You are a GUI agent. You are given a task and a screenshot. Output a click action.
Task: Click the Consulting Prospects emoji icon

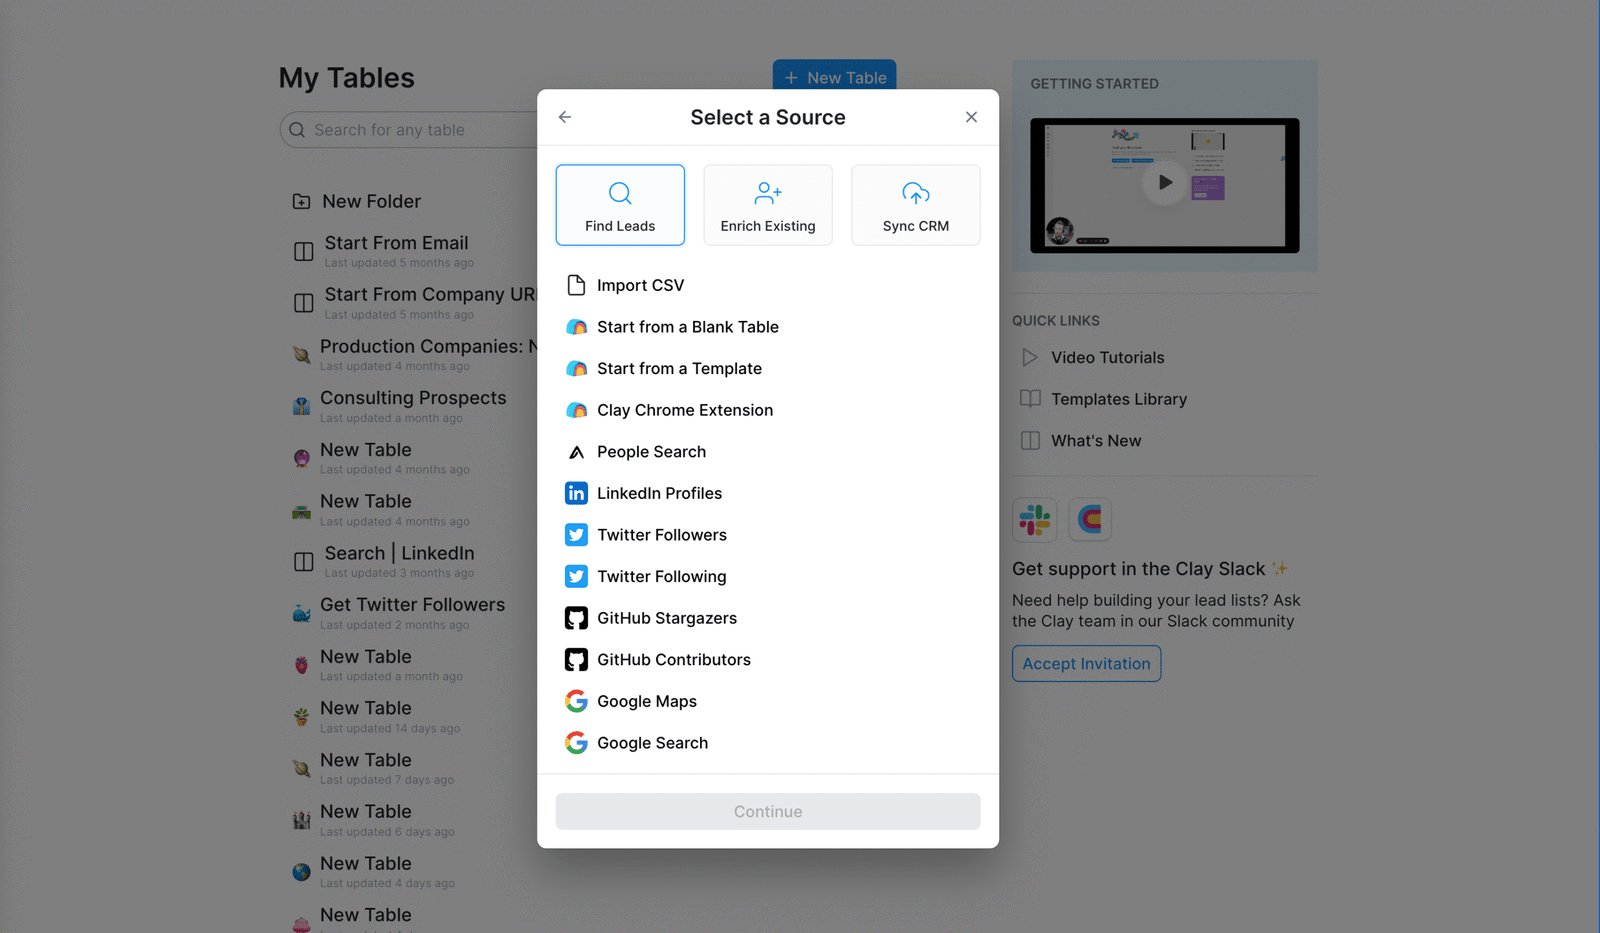(x=301, y=406)
